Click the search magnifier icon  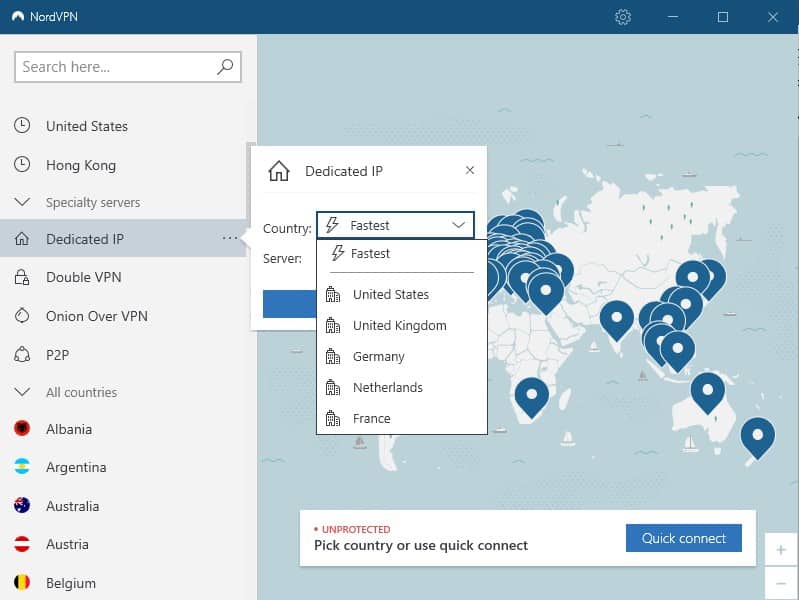[x=225, y=67]
